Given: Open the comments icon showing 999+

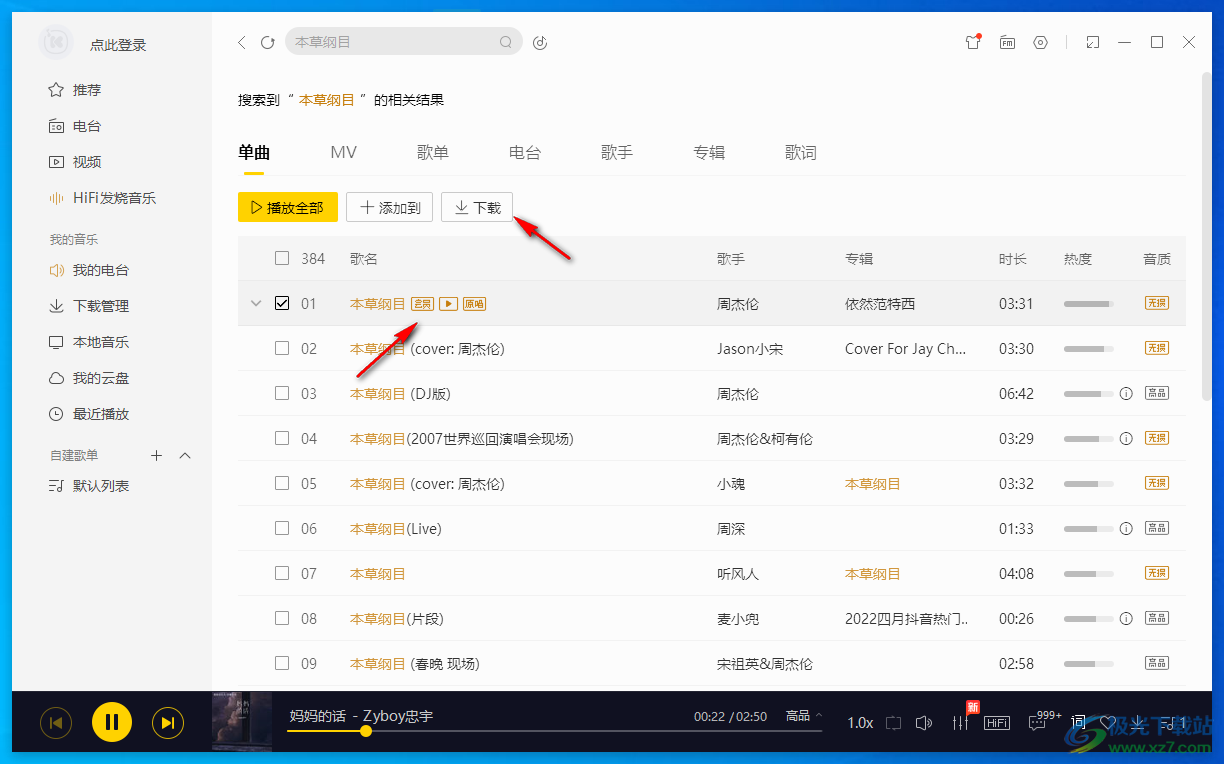Looking at the screenshot, I should click(1038, 723).
